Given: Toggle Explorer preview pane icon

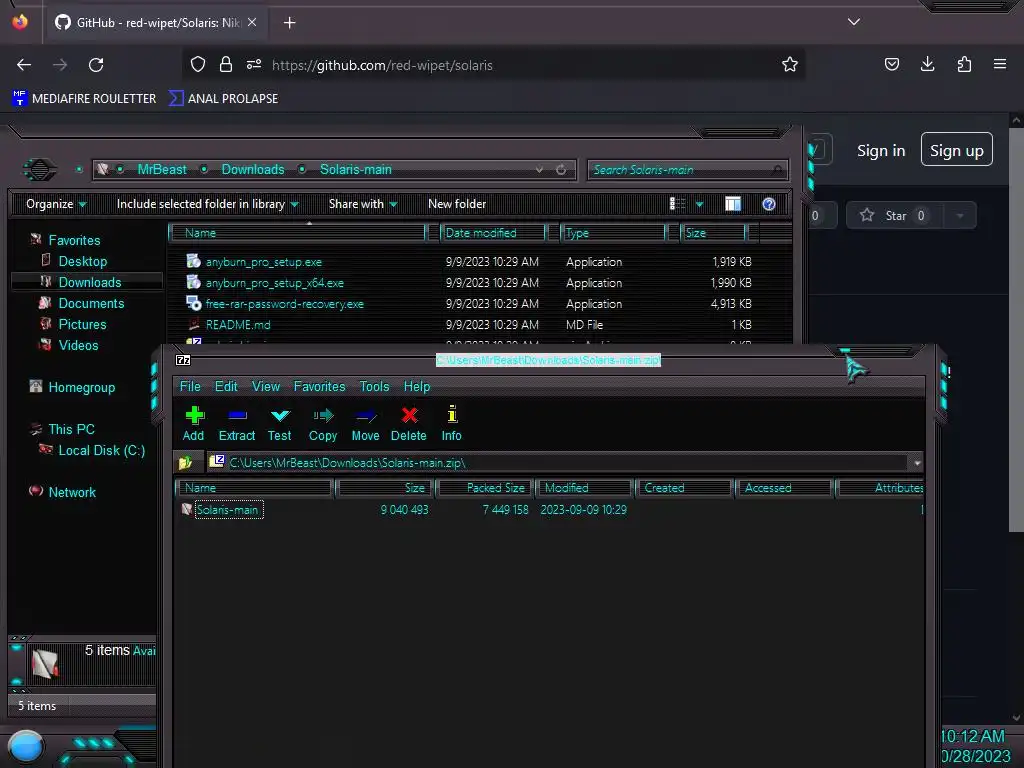Looking at the screenshot, I should pyautogui.click(x=733, y=204).
